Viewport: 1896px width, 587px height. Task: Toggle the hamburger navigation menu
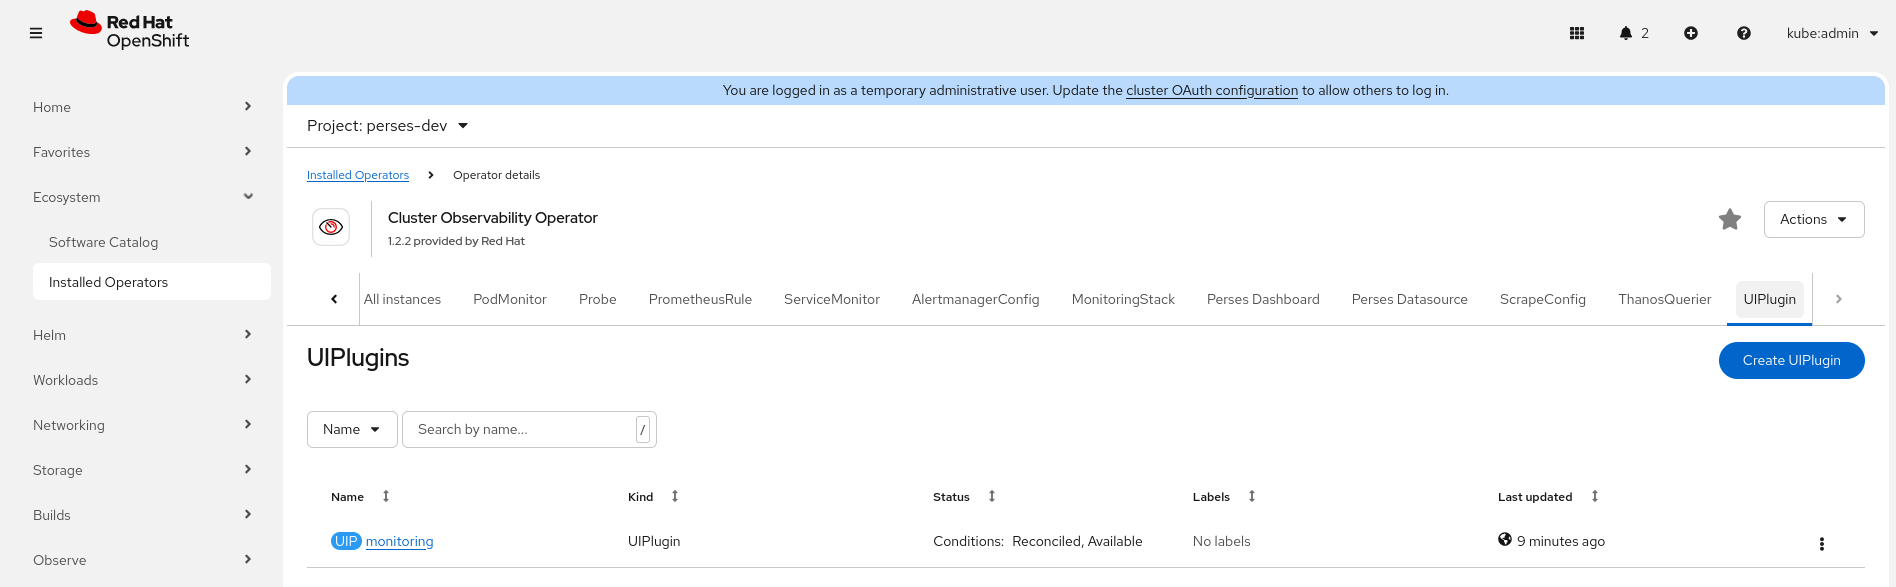click(36, 33)
